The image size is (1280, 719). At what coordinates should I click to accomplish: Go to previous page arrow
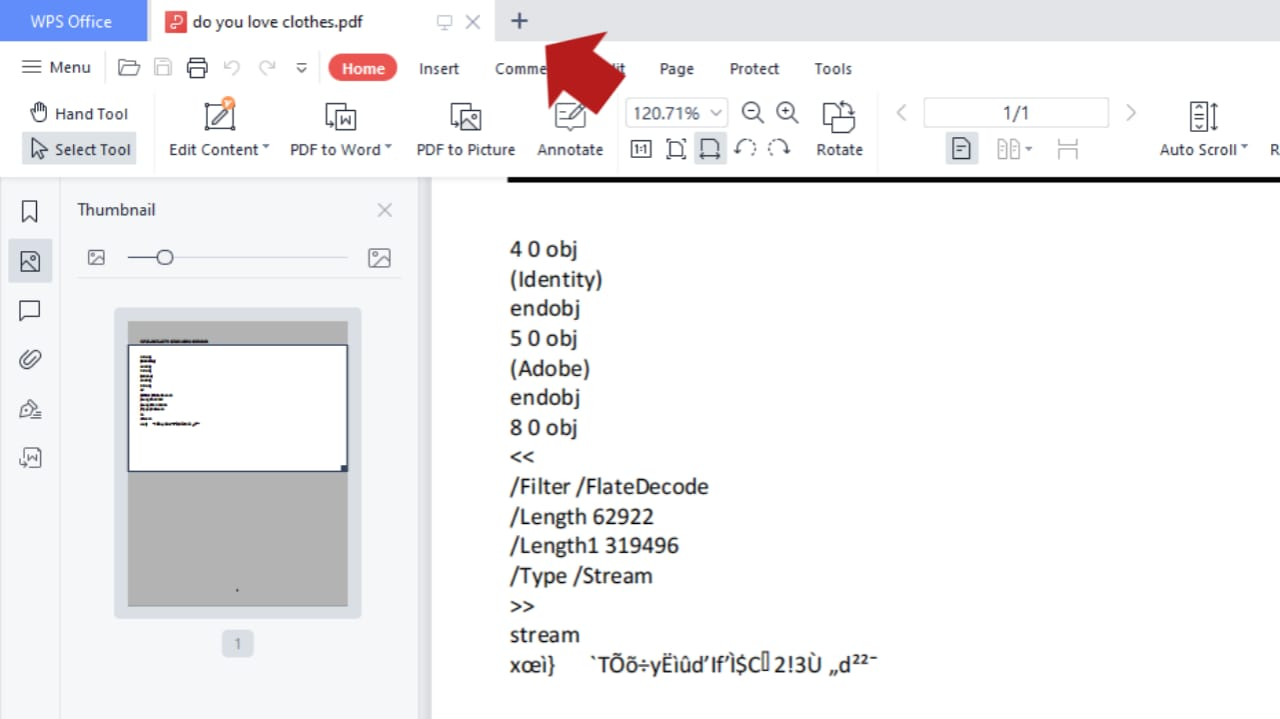(x=901, y=113)
